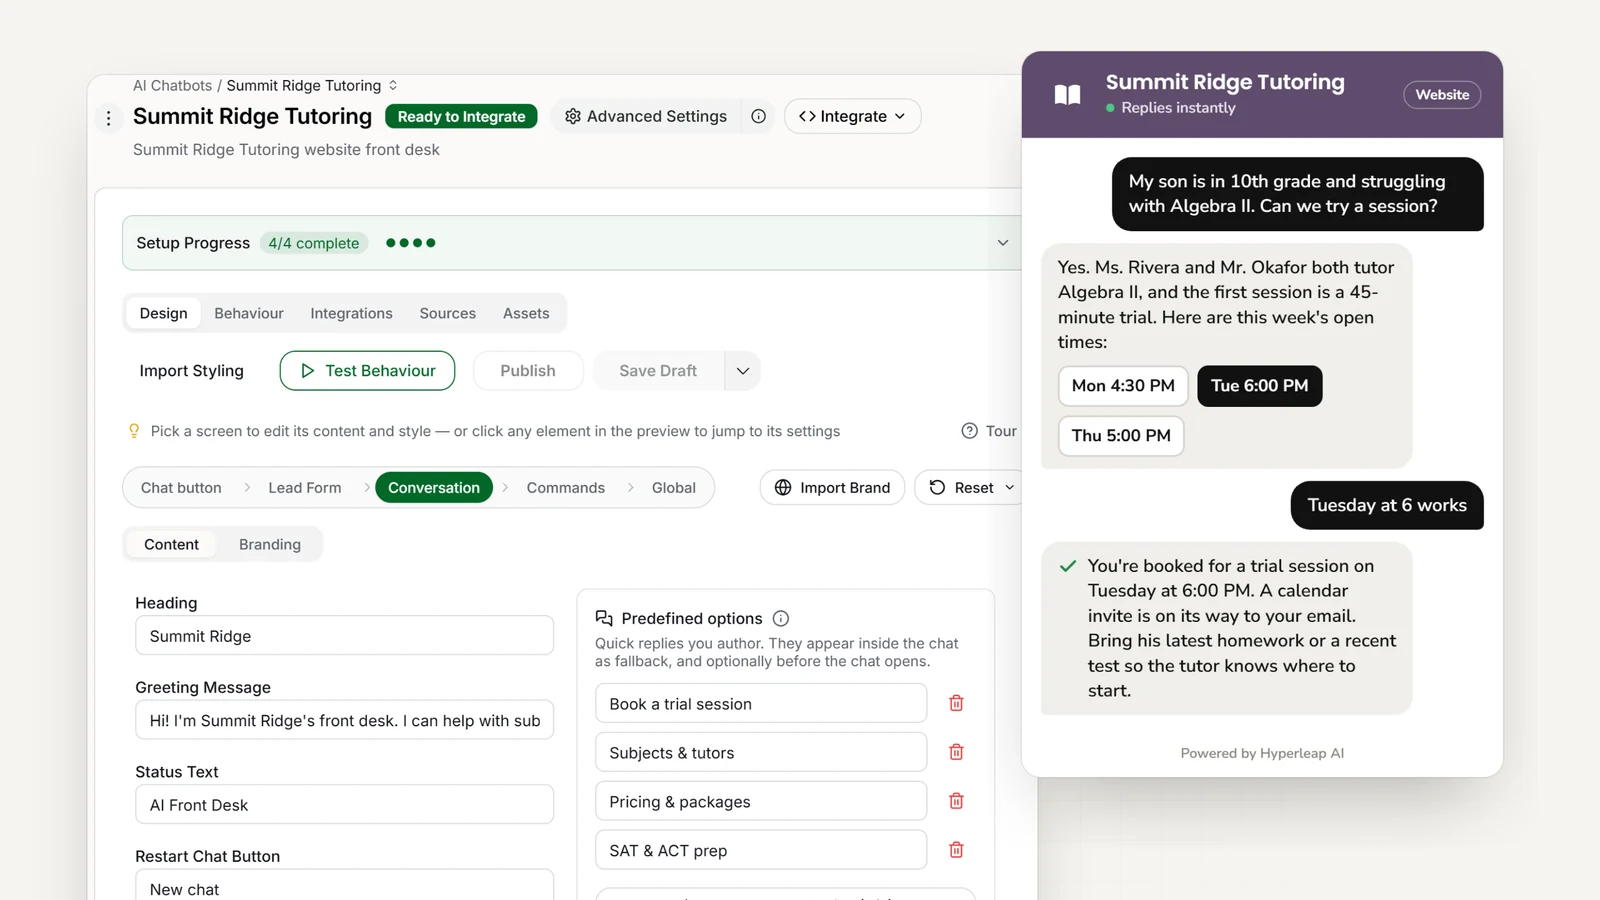
Task: Switch to the Behaviour tab
Action: pos(249,313)
